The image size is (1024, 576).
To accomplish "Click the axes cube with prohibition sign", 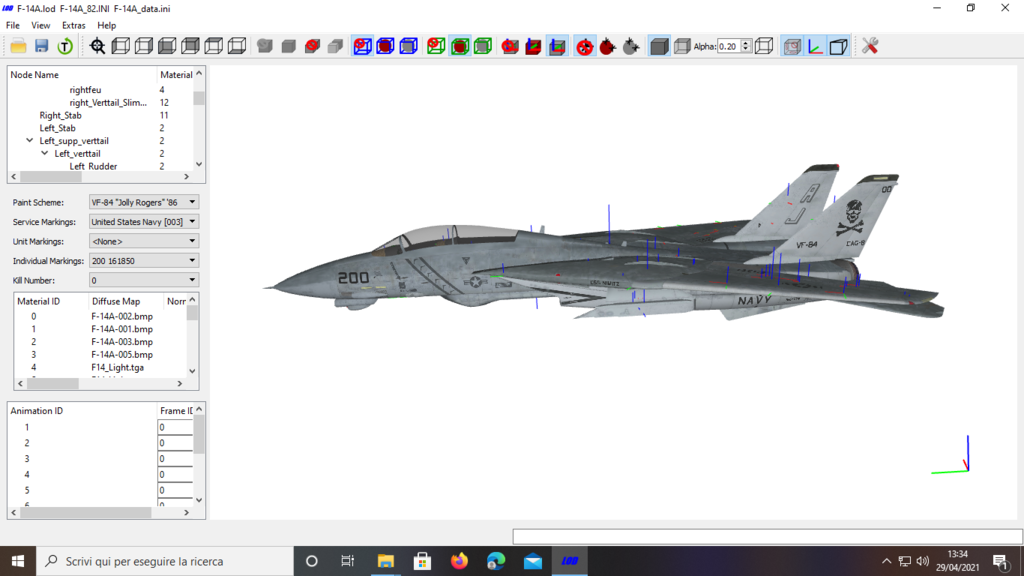I will point(510,46).
